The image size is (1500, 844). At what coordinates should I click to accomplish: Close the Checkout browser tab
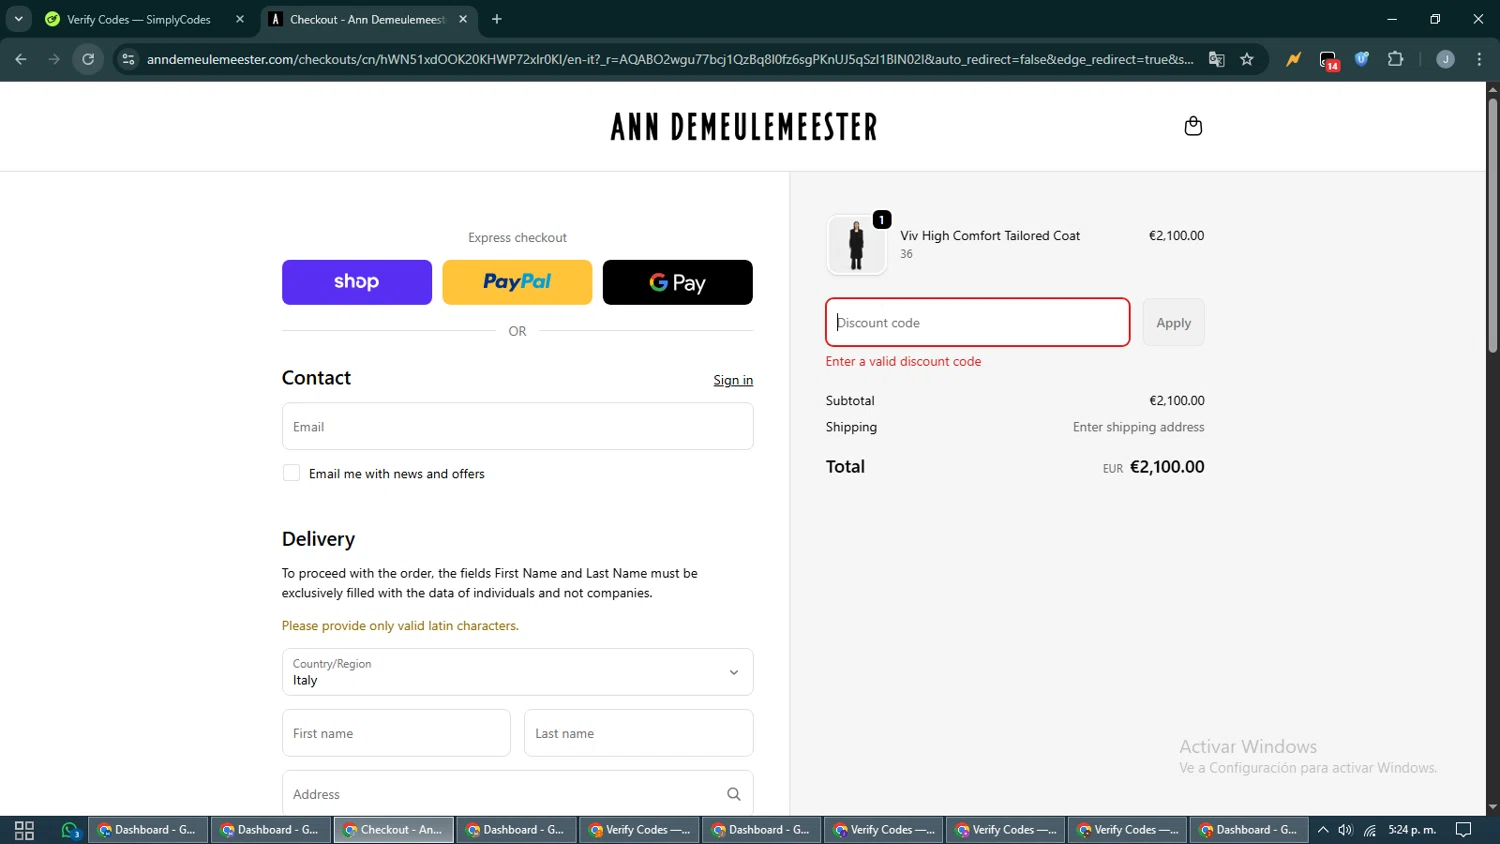click(x=463, y=19)
